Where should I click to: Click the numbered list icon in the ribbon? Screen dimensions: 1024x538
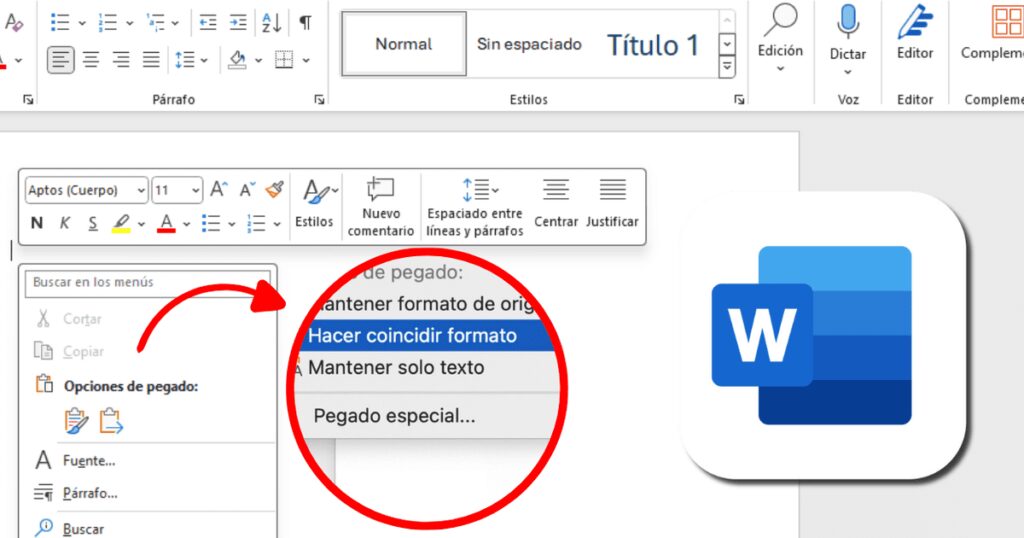click(x=107, y=23)
